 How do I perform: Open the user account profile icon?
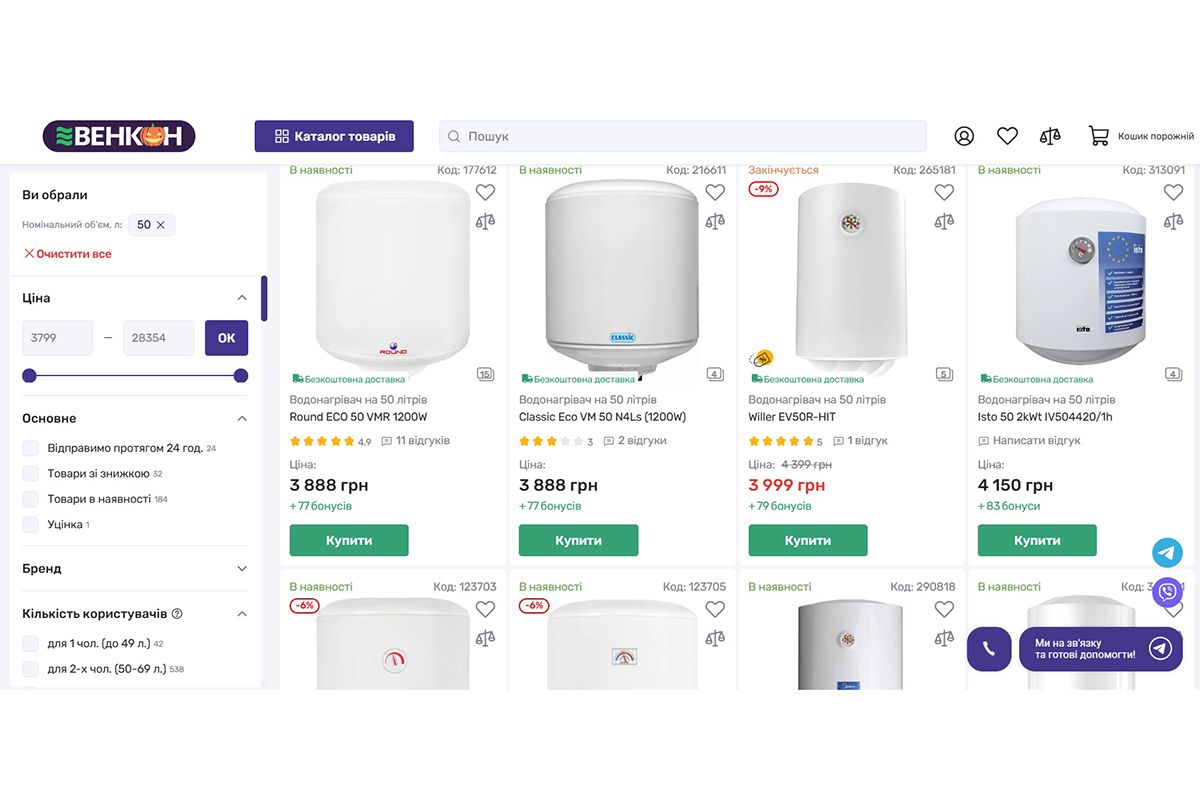(x=964, y=136)
